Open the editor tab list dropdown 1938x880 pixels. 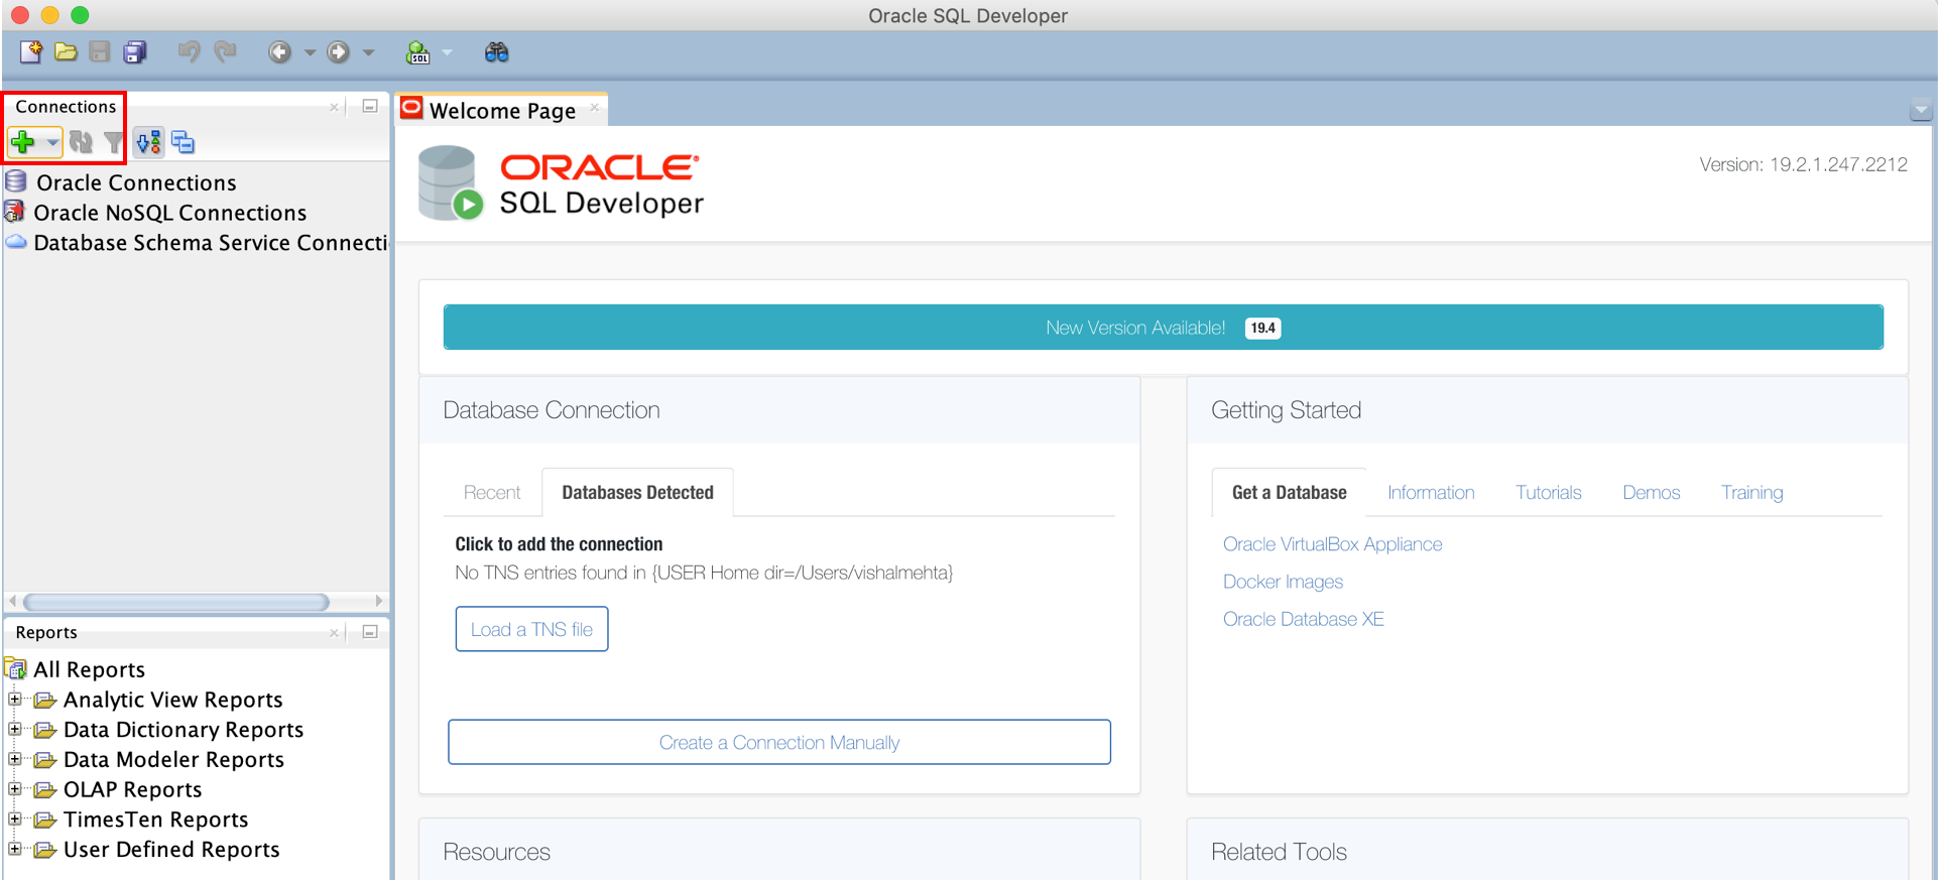click(x=1920, y=111)
